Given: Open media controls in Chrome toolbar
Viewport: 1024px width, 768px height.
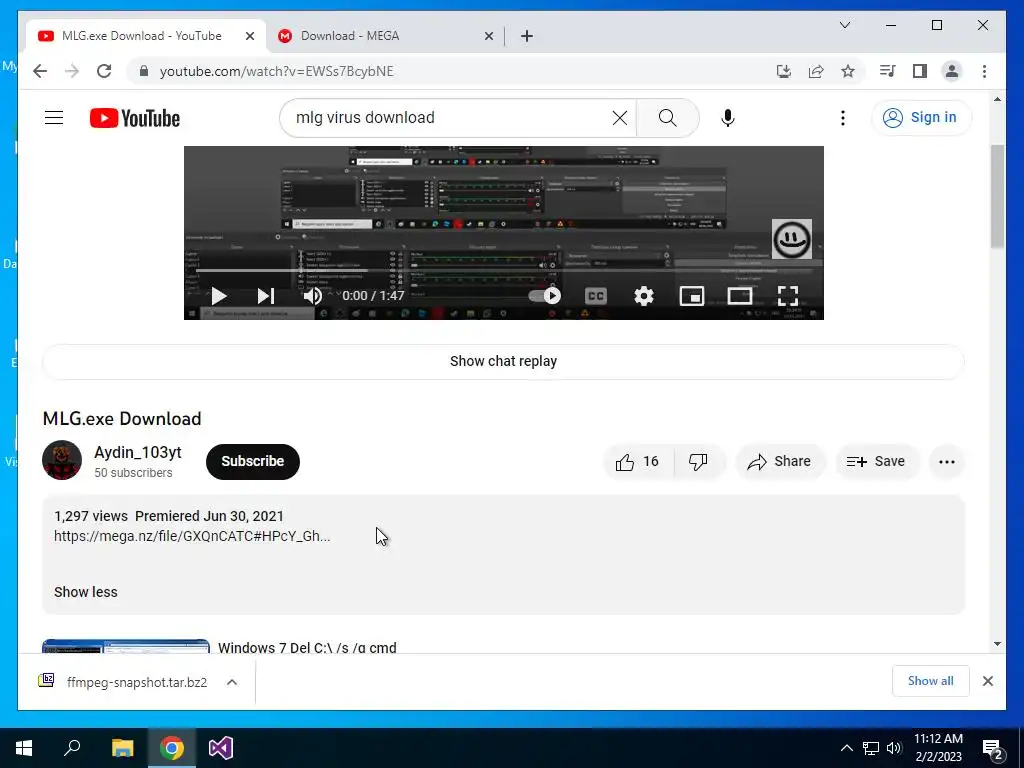Looking at the screenshot, I should [x=887, y=71].
